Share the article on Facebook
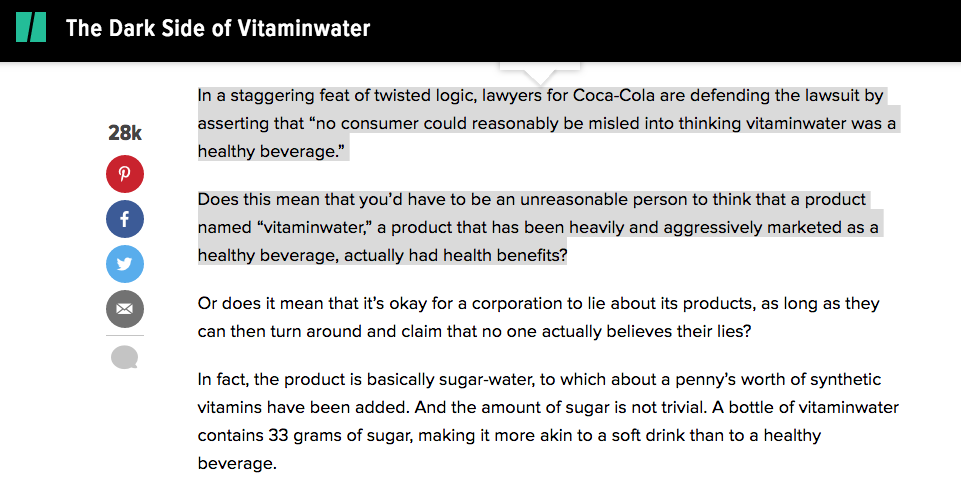961x491 pixels. (125, 219)
